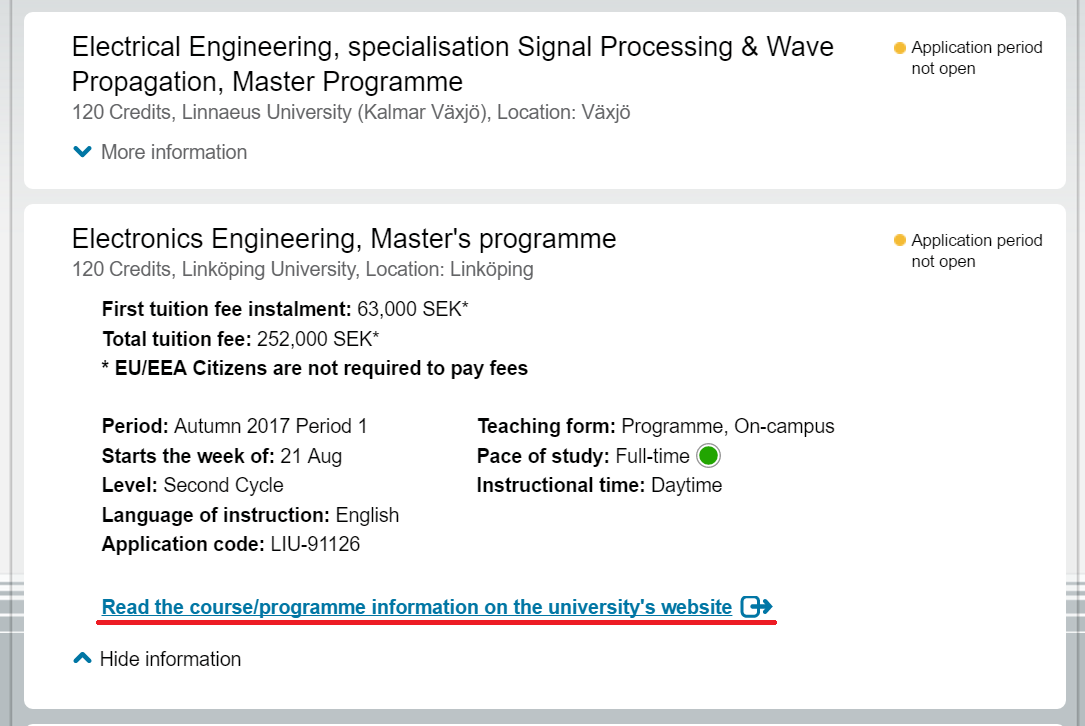
Task: Click the Linköping University credits and location line
Action: (x=303, y=269)
